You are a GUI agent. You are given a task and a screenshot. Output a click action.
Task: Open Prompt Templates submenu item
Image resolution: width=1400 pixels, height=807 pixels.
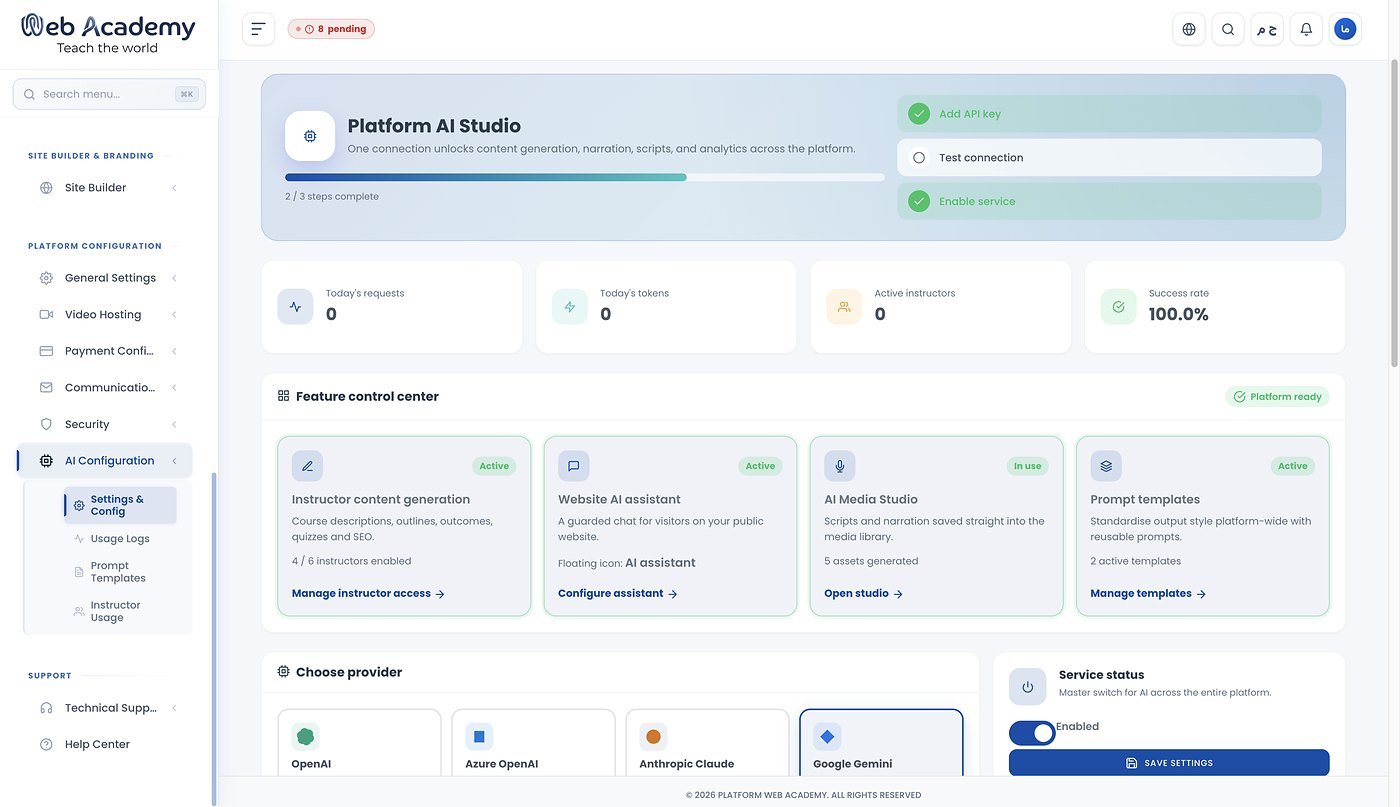click(x=120, y=572)
